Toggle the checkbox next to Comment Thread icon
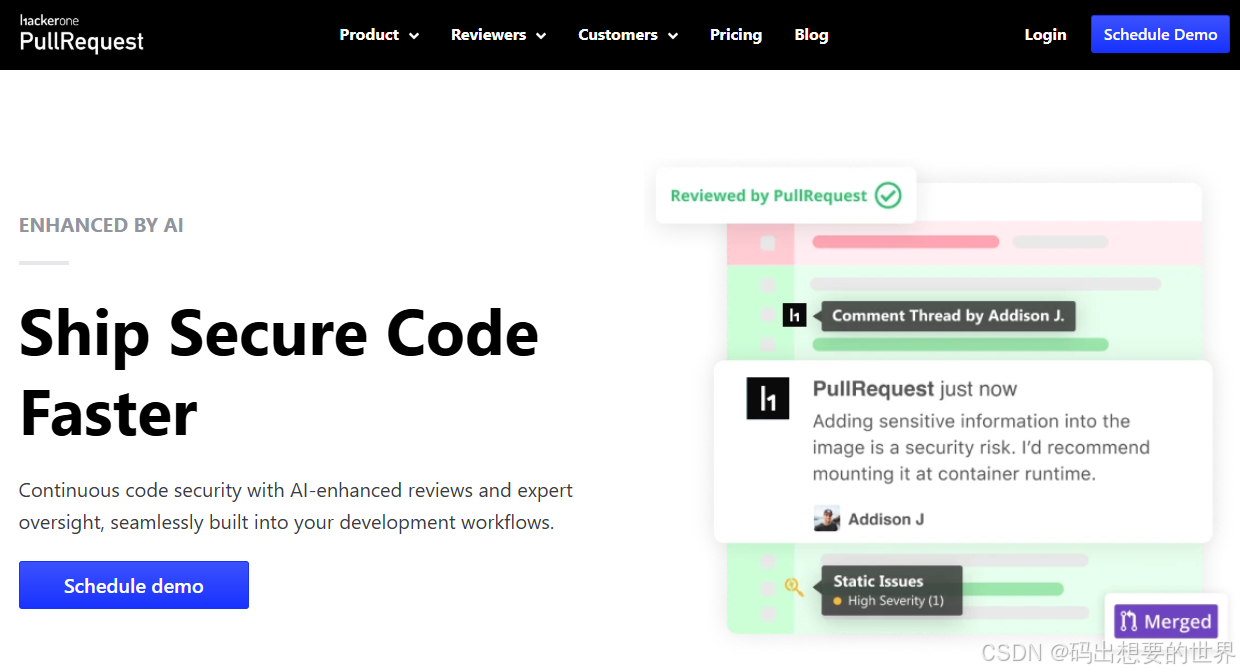The image size is (1240, 672). tap(768, 315)
